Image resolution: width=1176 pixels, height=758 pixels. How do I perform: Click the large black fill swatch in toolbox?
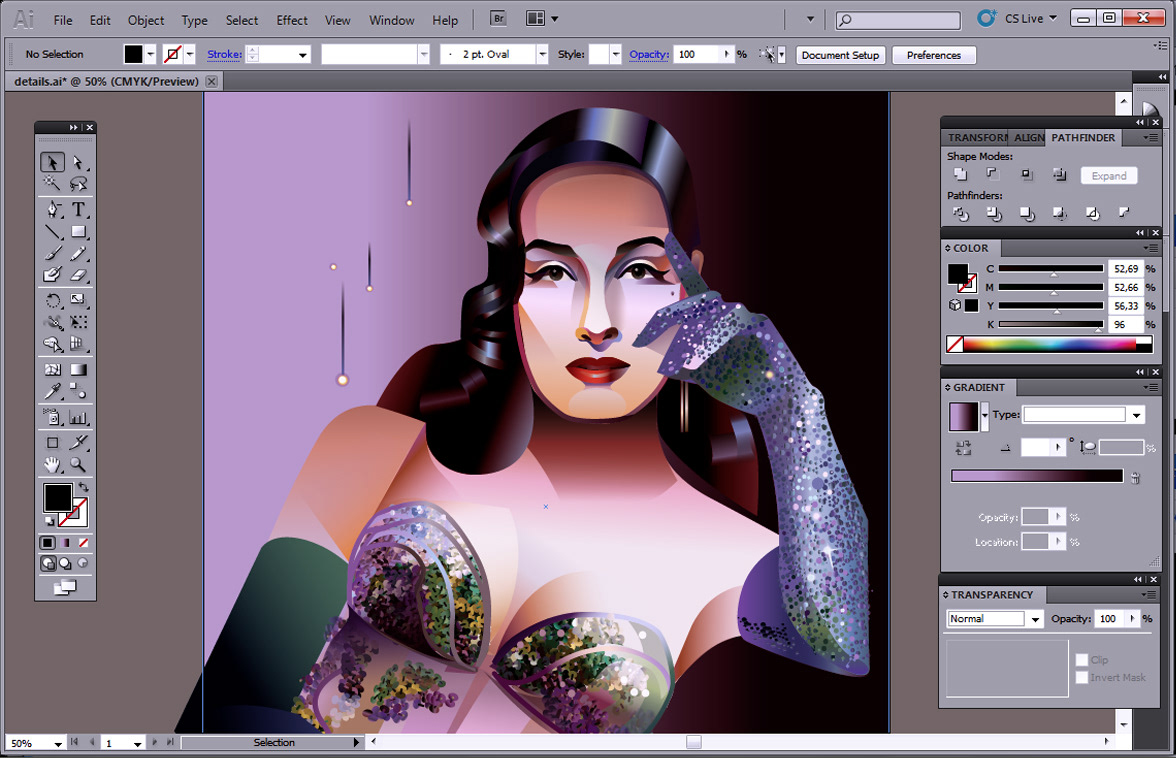point(57,498)
